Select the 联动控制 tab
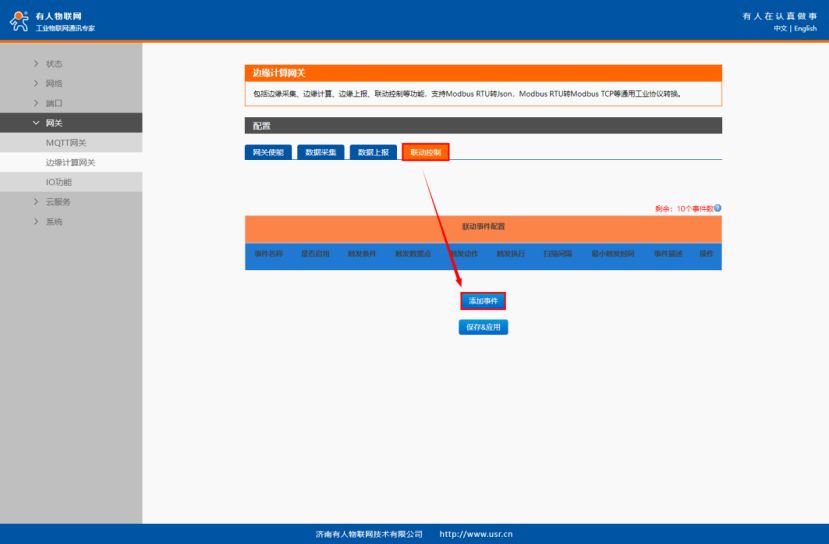 coord(426,152)
